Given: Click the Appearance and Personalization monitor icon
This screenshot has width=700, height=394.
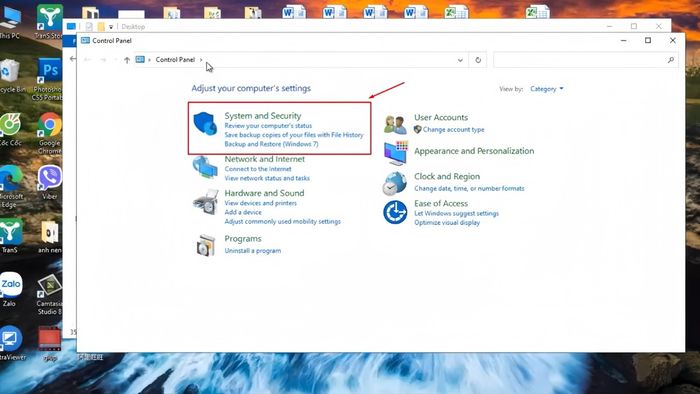Looking at the screenshot, I should click(396, 153).
